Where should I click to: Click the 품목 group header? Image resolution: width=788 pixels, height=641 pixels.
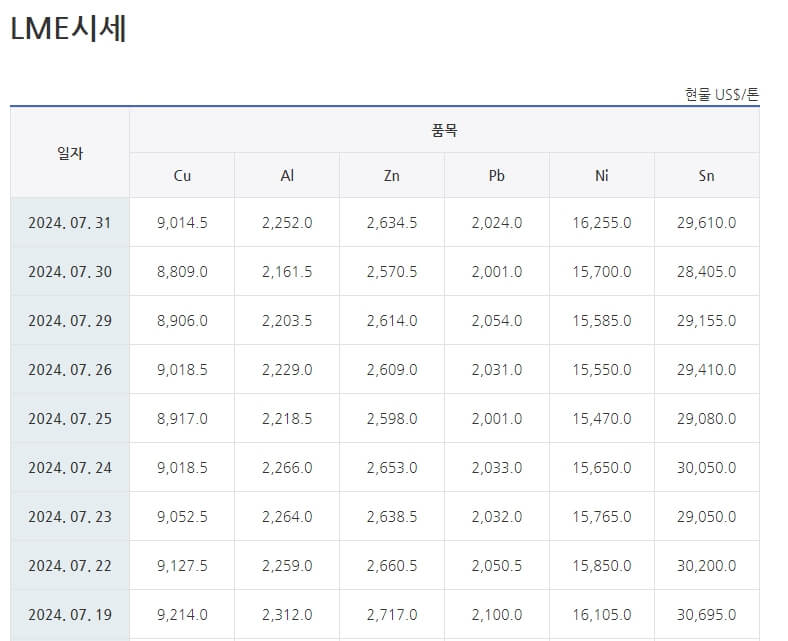click(444, 131)
